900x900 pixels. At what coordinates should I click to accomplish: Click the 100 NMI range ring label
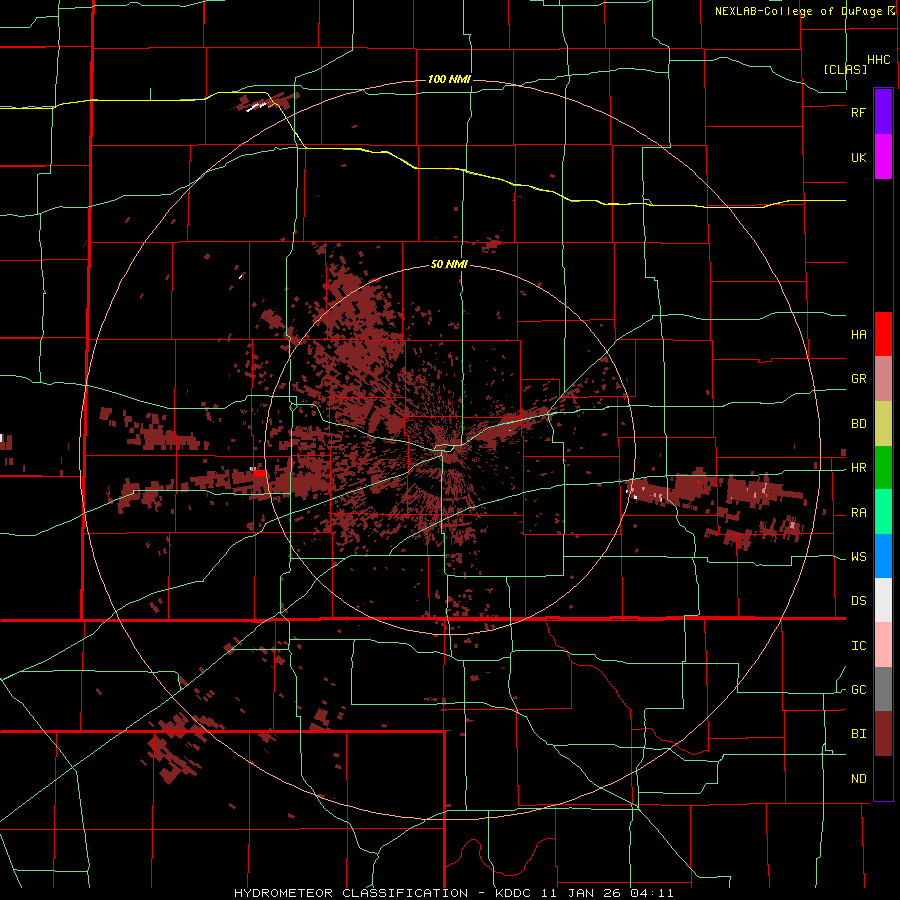coord(449,79)
